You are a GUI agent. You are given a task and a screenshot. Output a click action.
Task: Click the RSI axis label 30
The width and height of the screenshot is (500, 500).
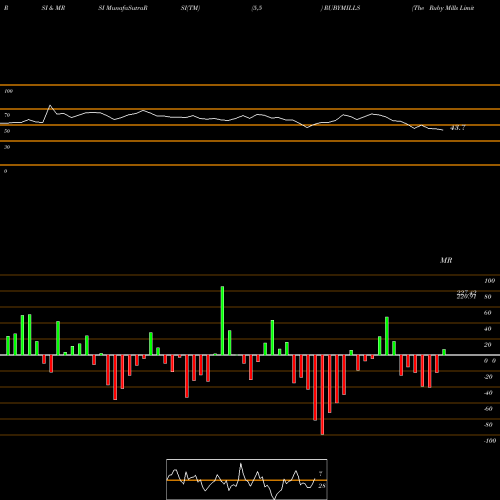point(7,147)
